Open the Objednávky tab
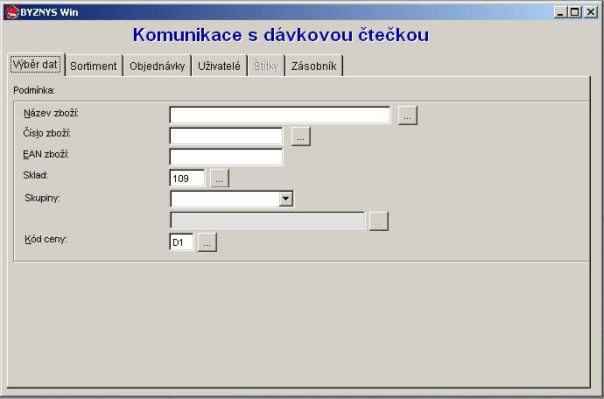The height and width of the screenshot is (399, 604). tap(157, 66)
